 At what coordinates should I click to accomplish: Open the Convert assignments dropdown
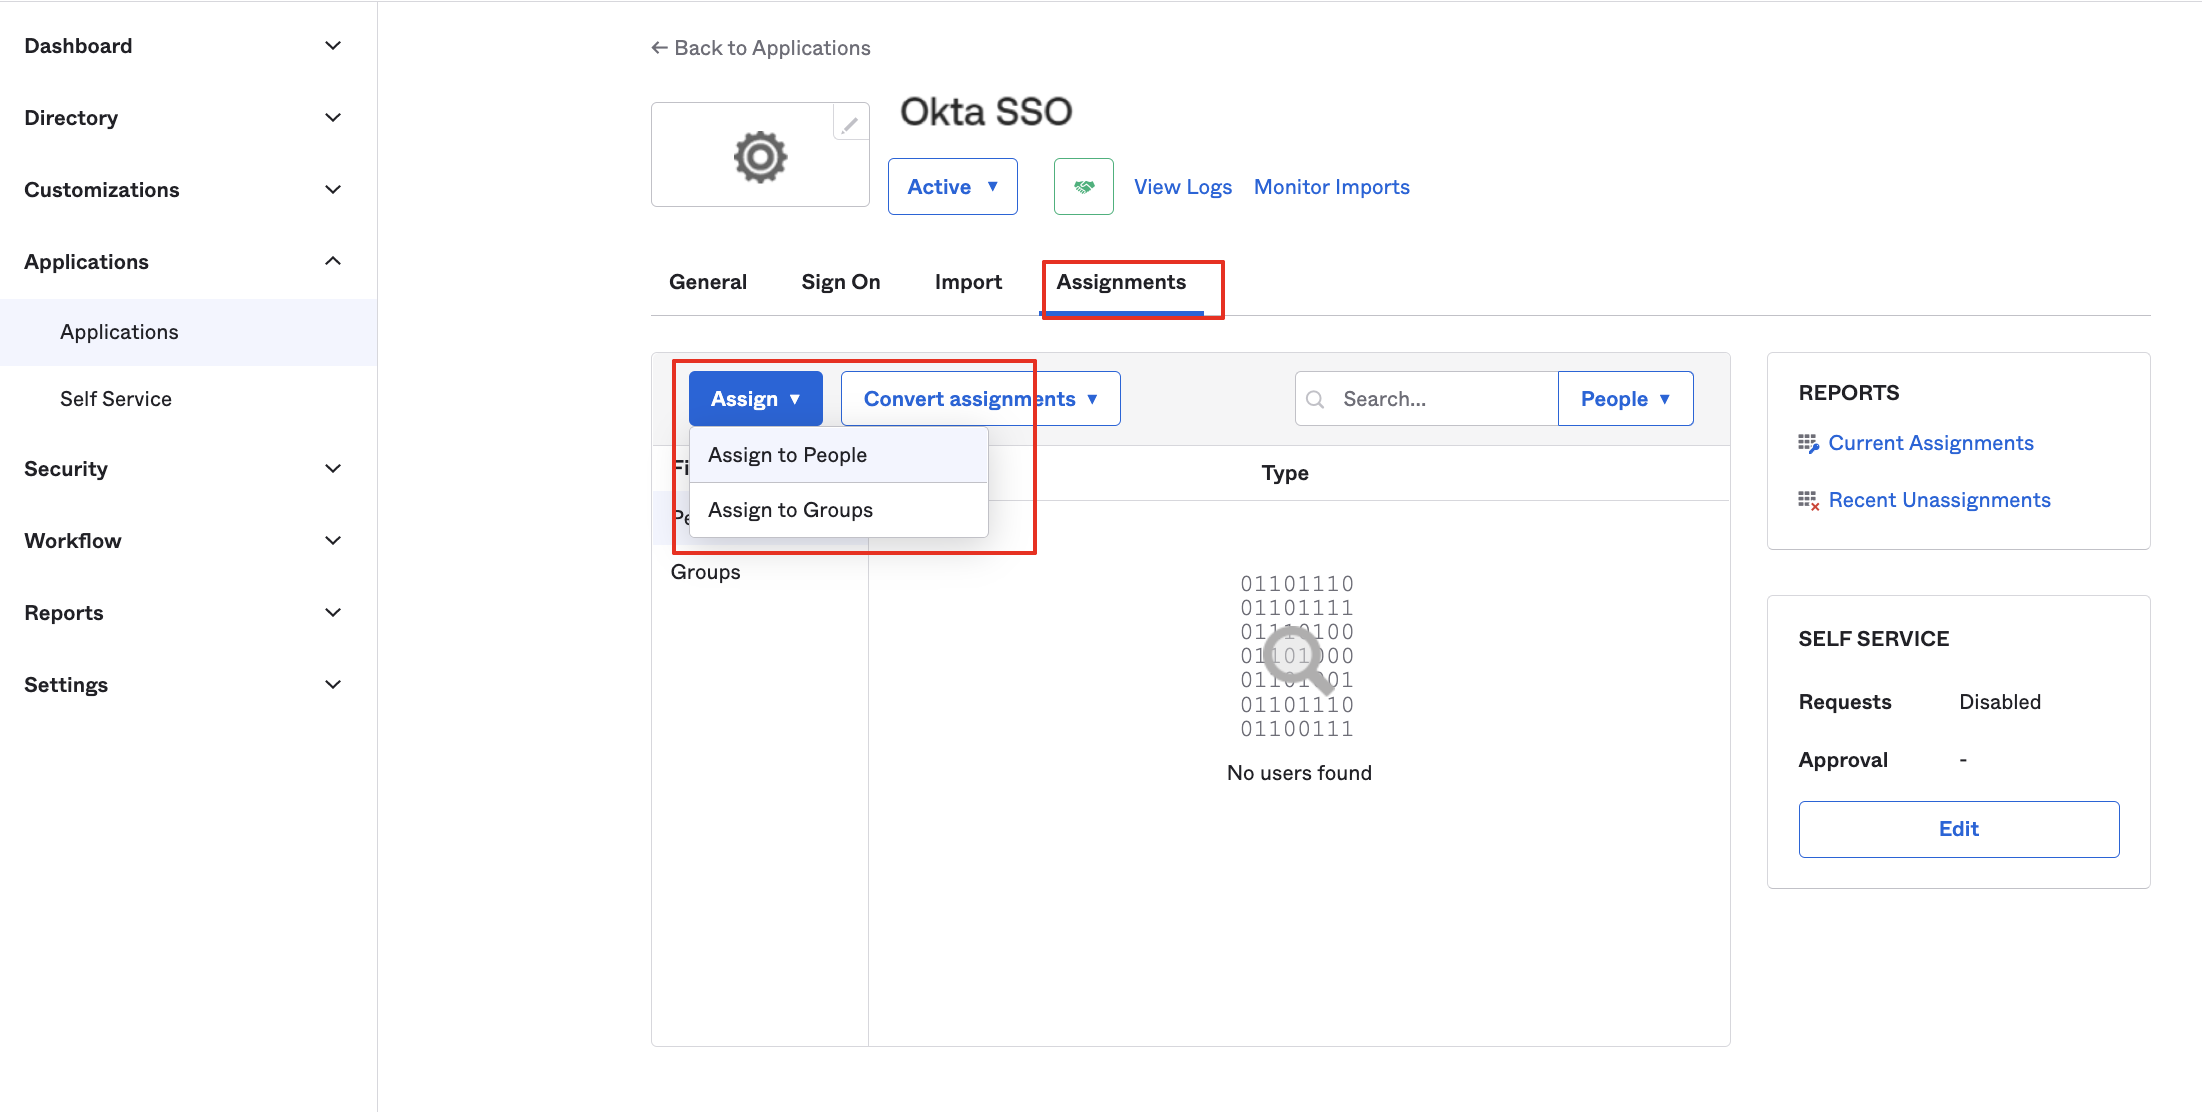point(980,399)
